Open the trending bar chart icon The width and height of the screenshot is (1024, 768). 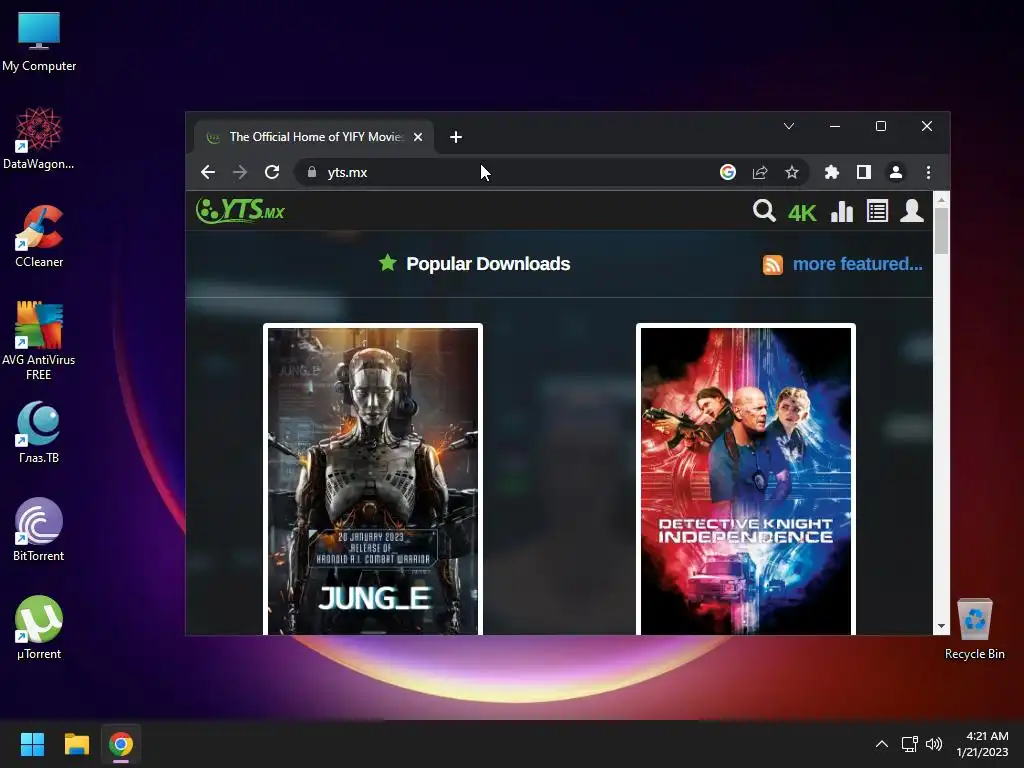point(842,211)
